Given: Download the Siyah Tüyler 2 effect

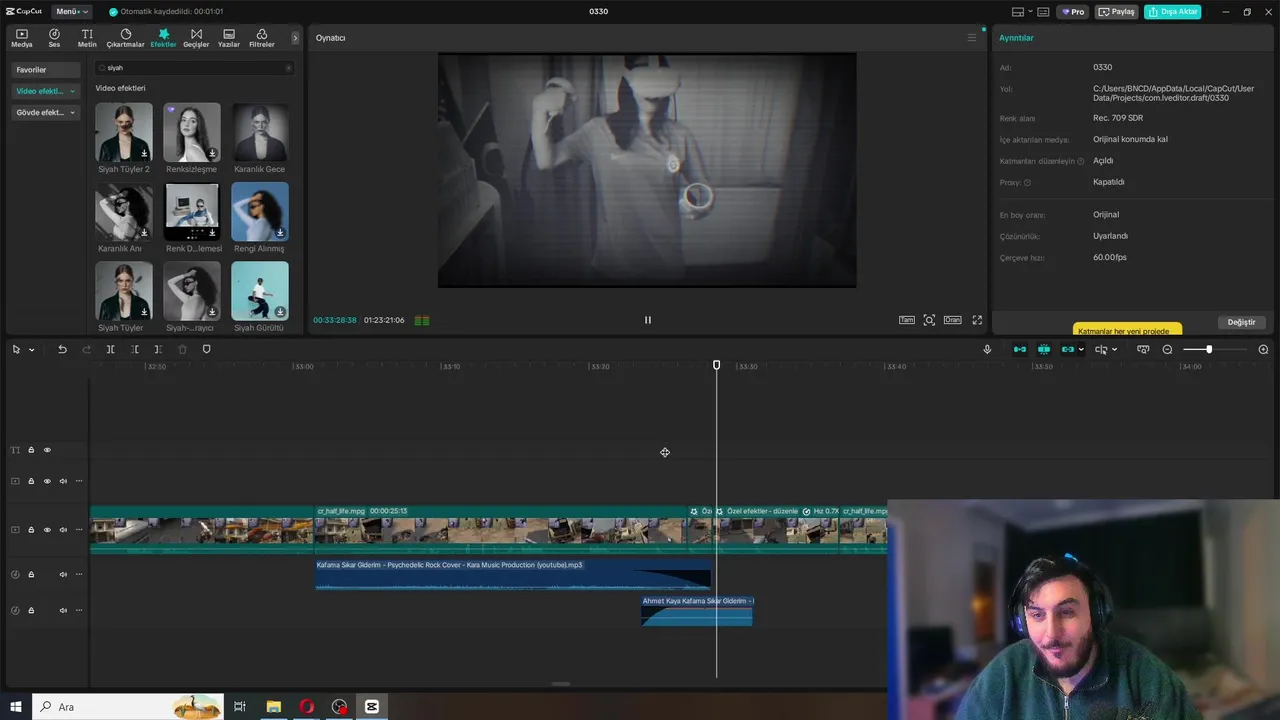Looking at the screenshot, I should click(144, 153).
